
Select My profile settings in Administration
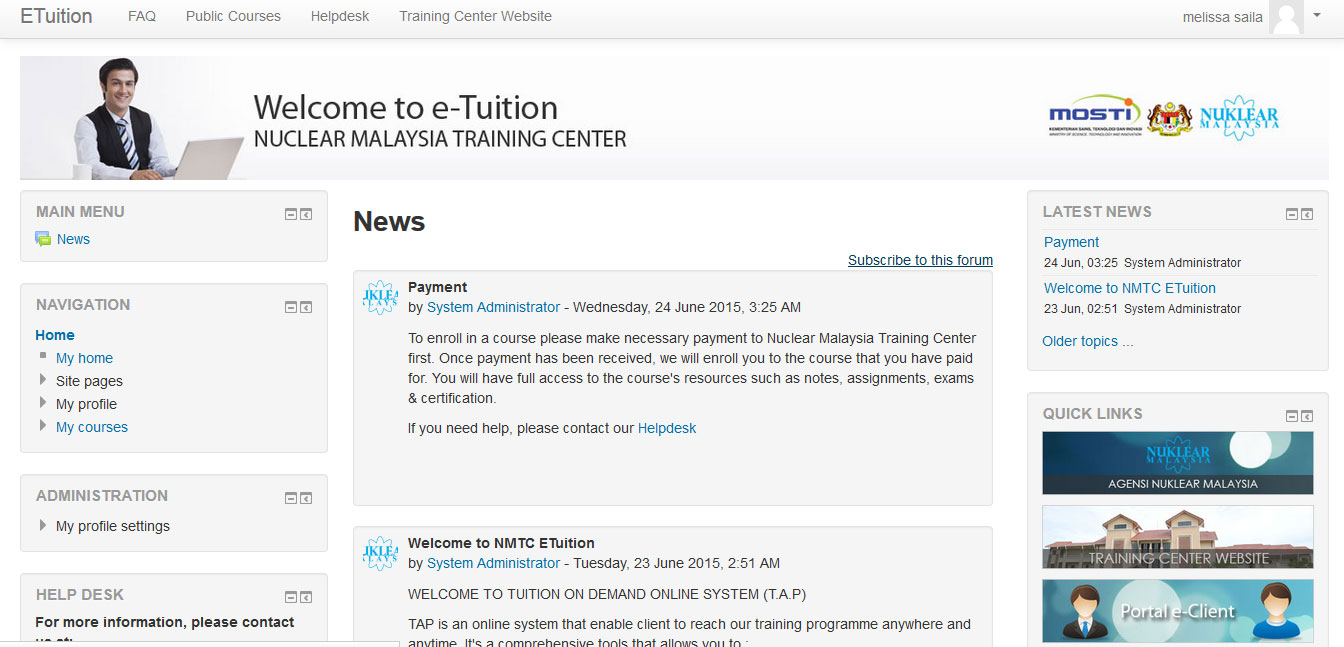[113, 526]
